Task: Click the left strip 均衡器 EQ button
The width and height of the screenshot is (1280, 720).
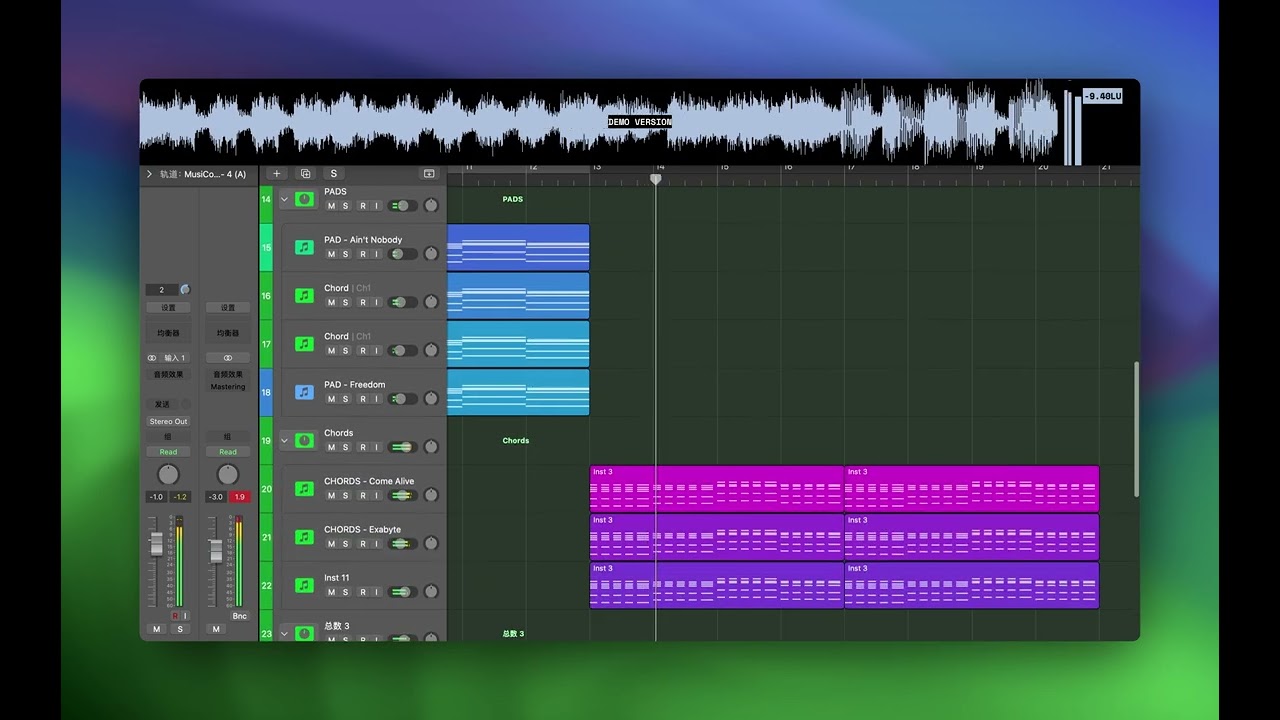Action: click(x=168, y=333)
